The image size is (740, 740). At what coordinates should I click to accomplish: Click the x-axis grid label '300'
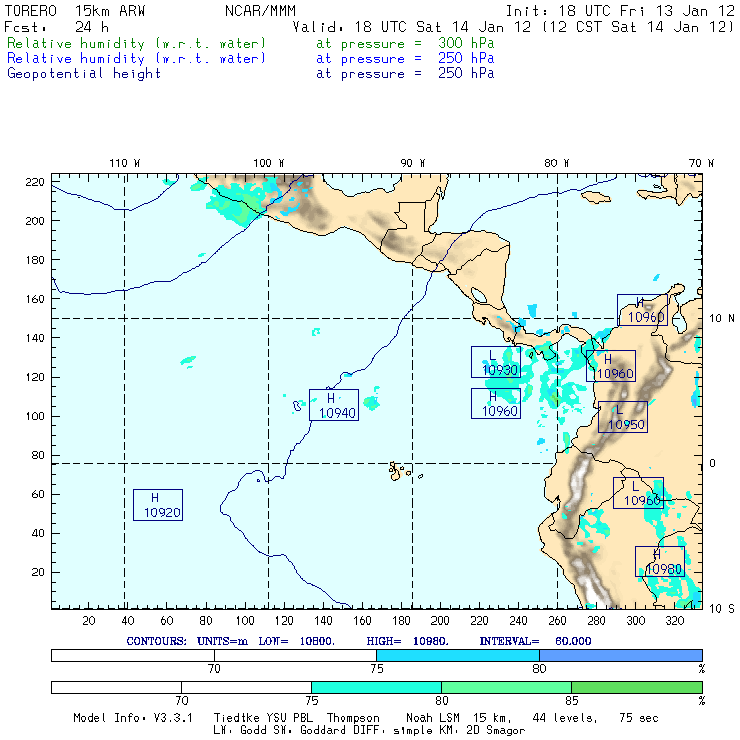click(x=636, y=620)
